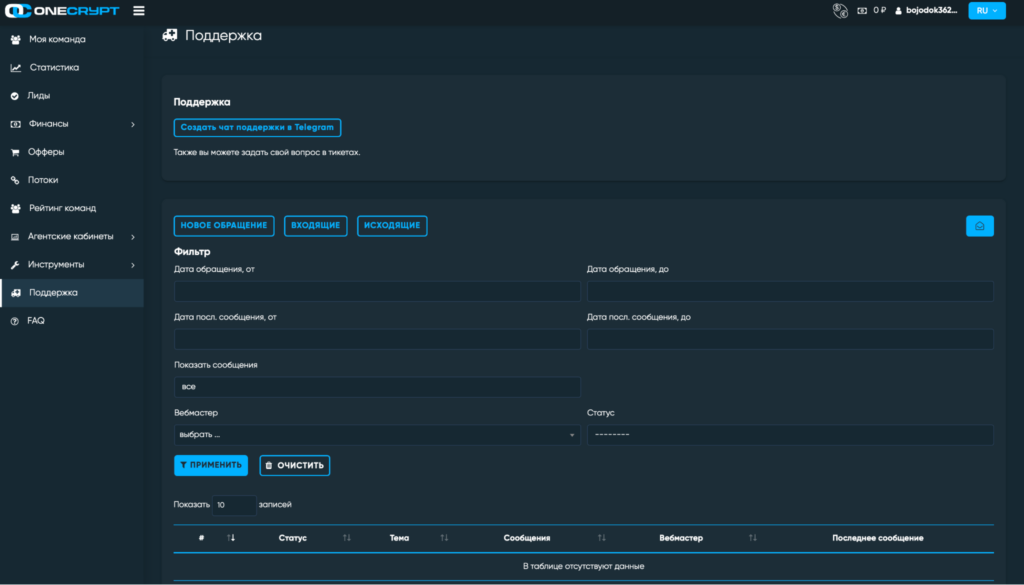
Task: Click the Инструменты wrench icon
Action: pos(15,265)
